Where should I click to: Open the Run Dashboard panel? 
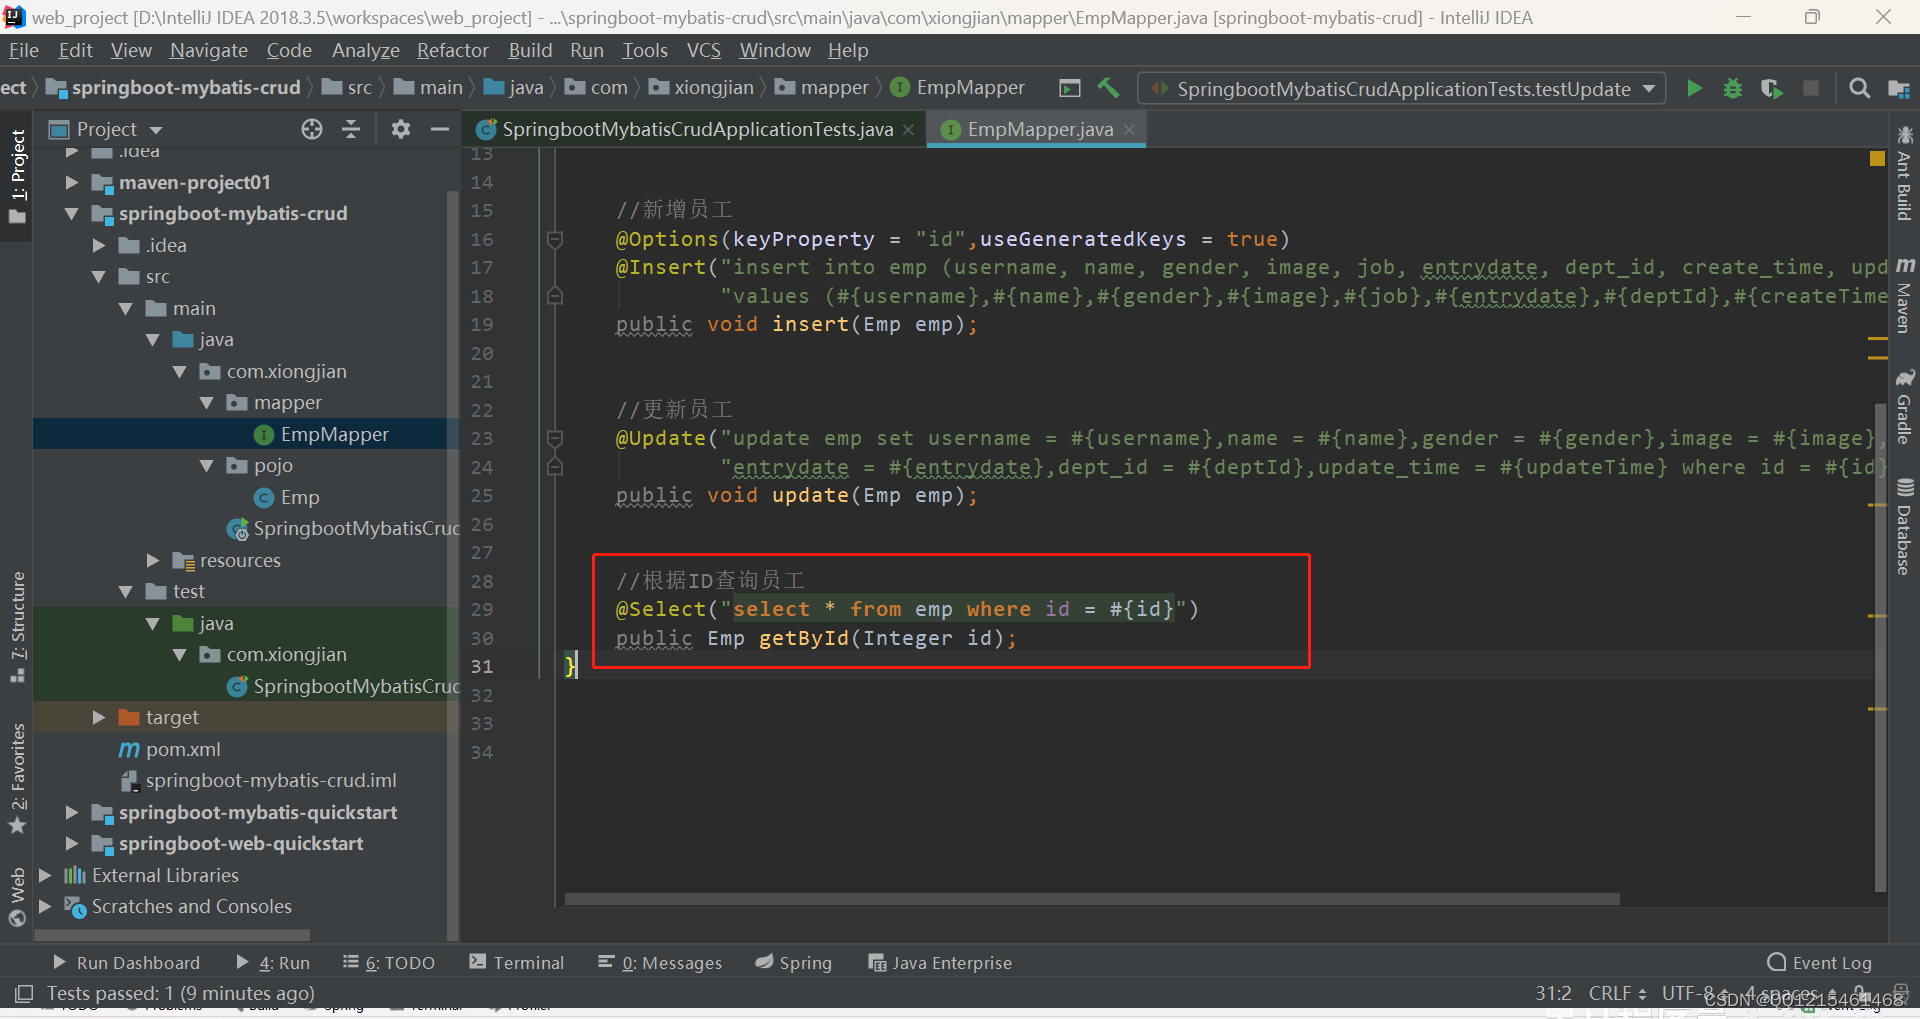(x=127, y=962)
